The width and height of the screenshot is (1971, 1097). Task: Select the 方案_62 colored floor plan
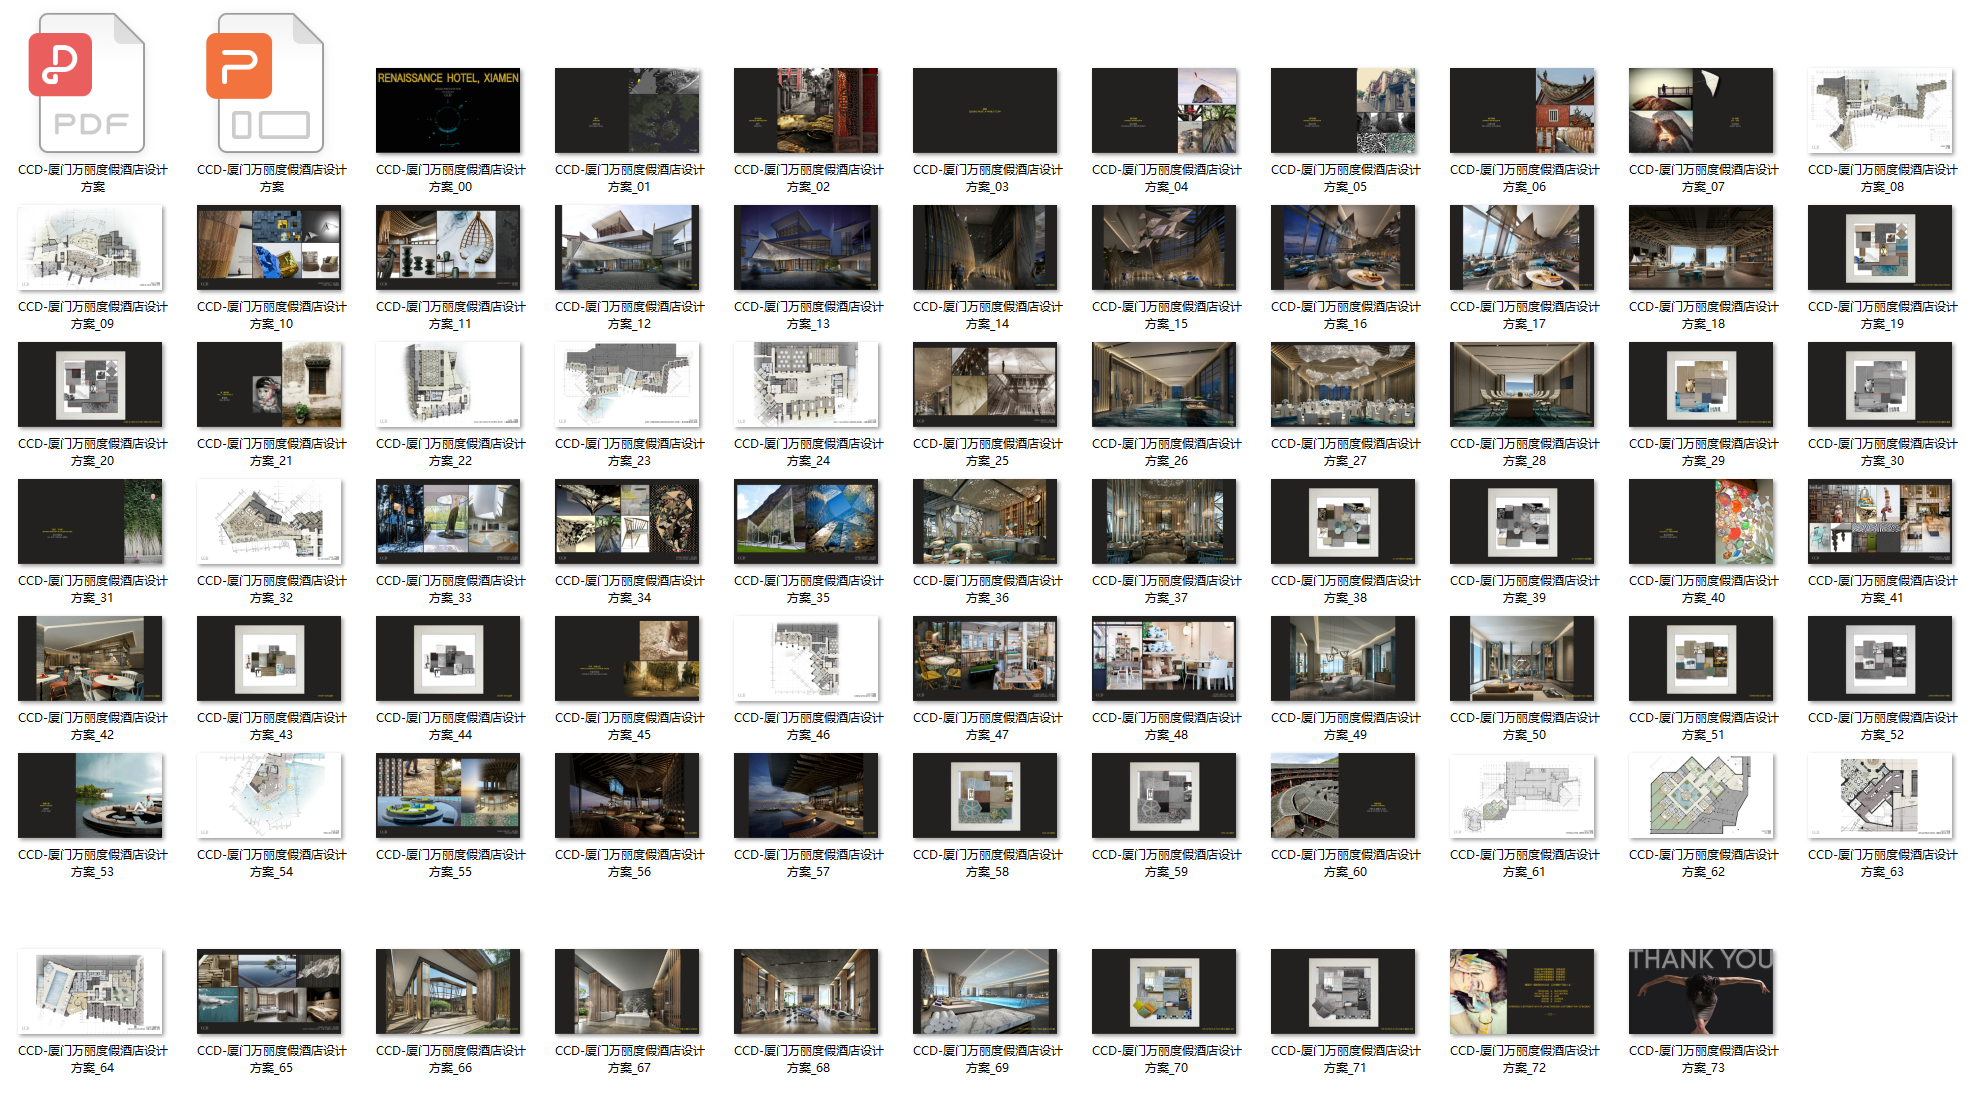click(1701, 795)
